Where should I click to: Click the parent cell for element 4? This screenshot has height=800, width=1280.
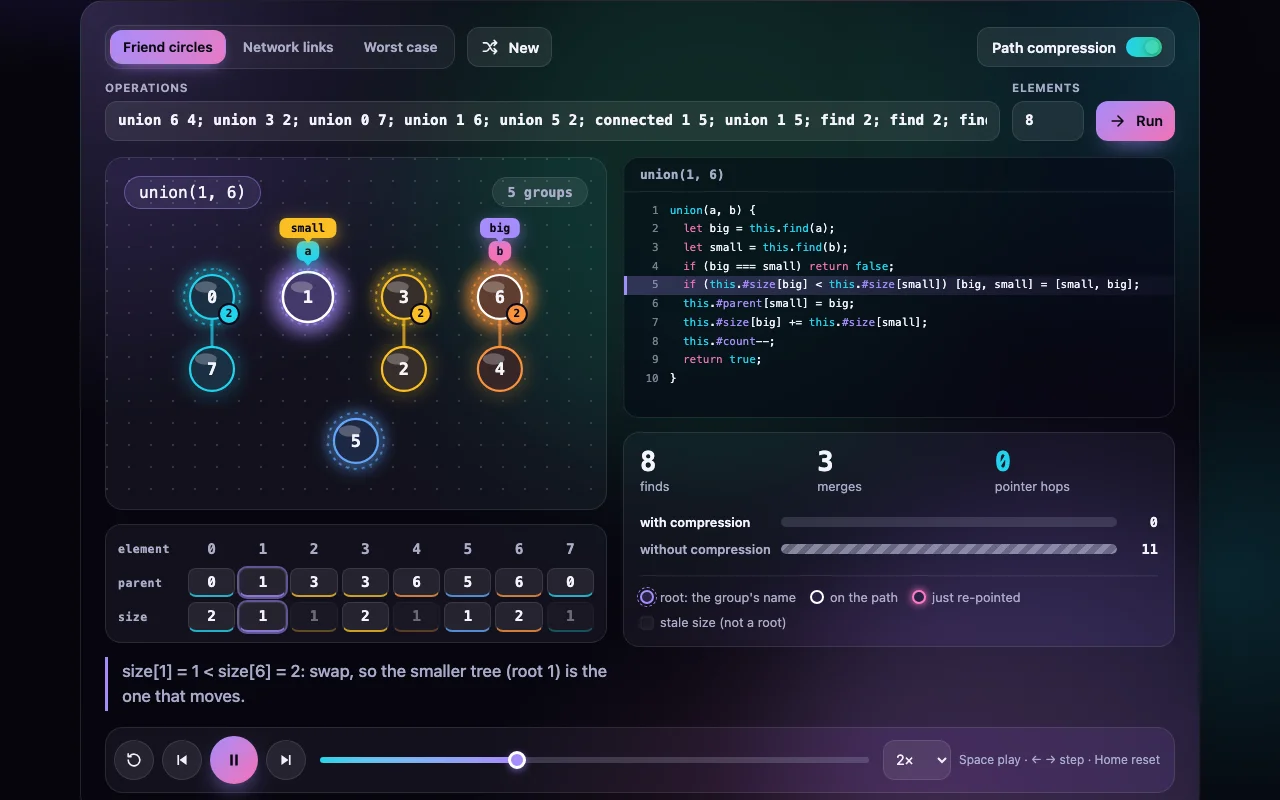click(417, 583)
